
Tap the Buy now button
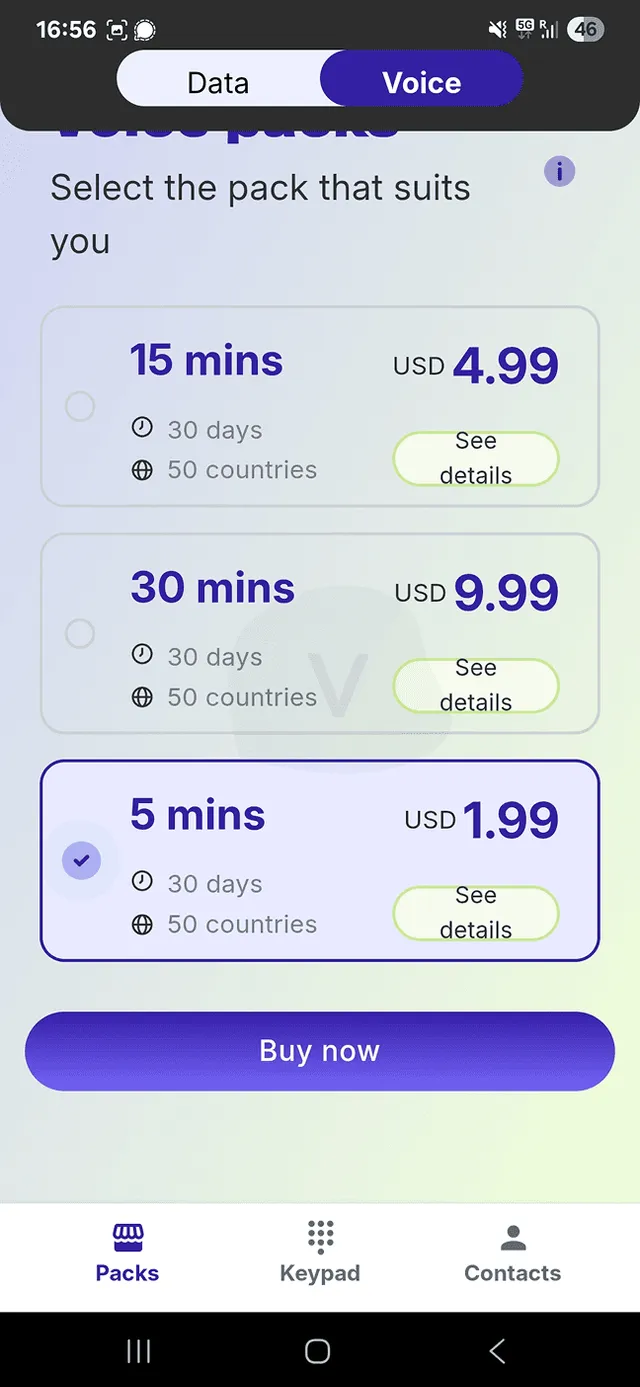[320, 1051]
